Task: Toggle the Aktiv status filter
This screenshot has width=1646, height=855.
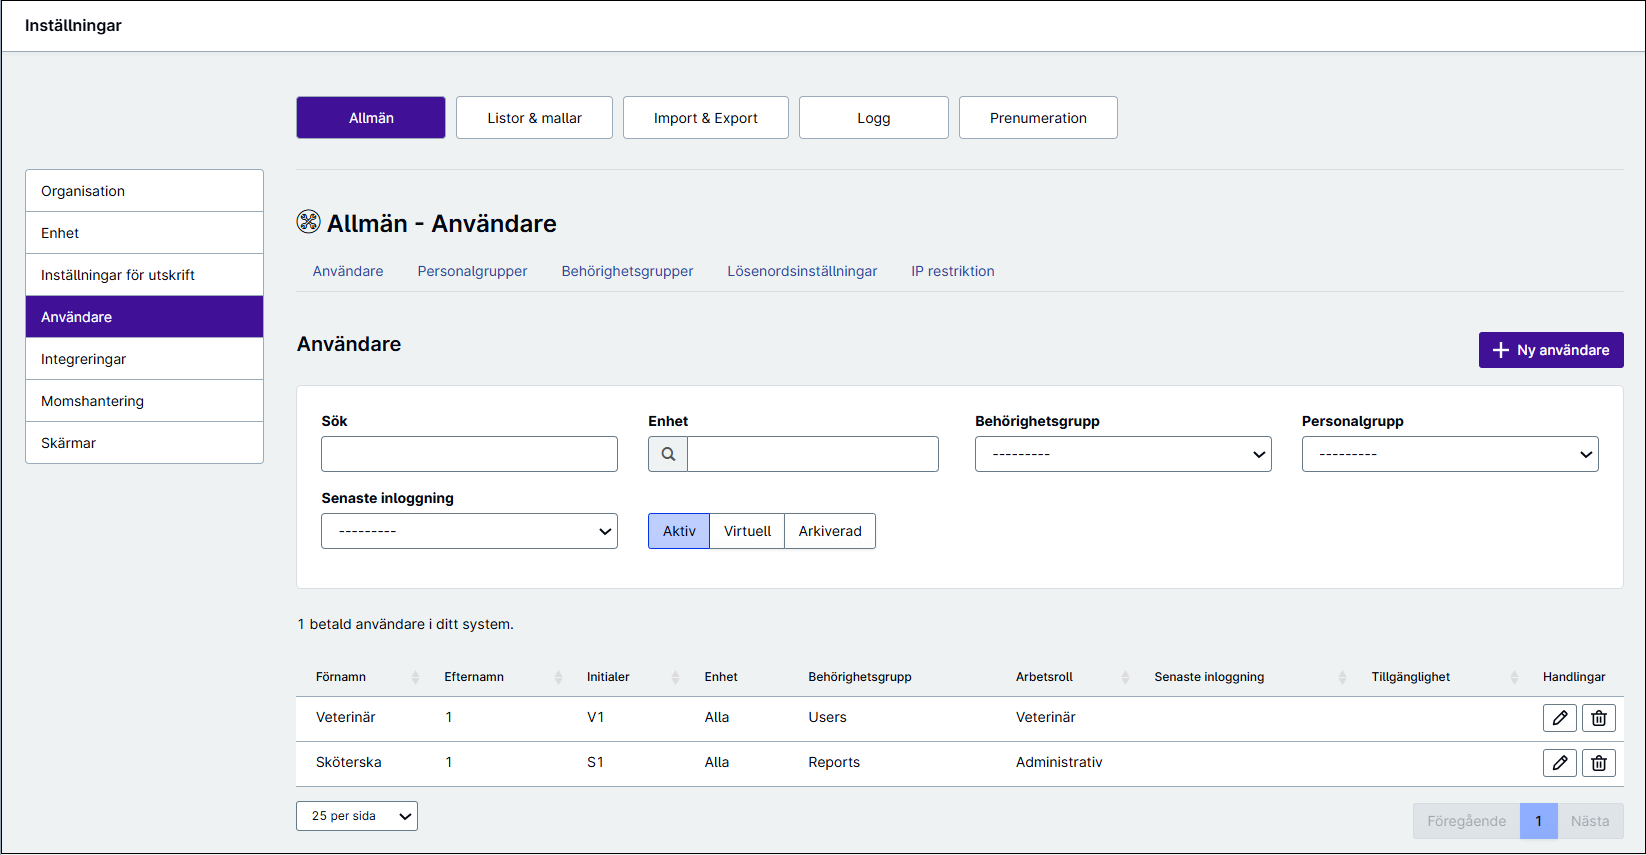Action: pyautogui.click(x=679, y=531)
